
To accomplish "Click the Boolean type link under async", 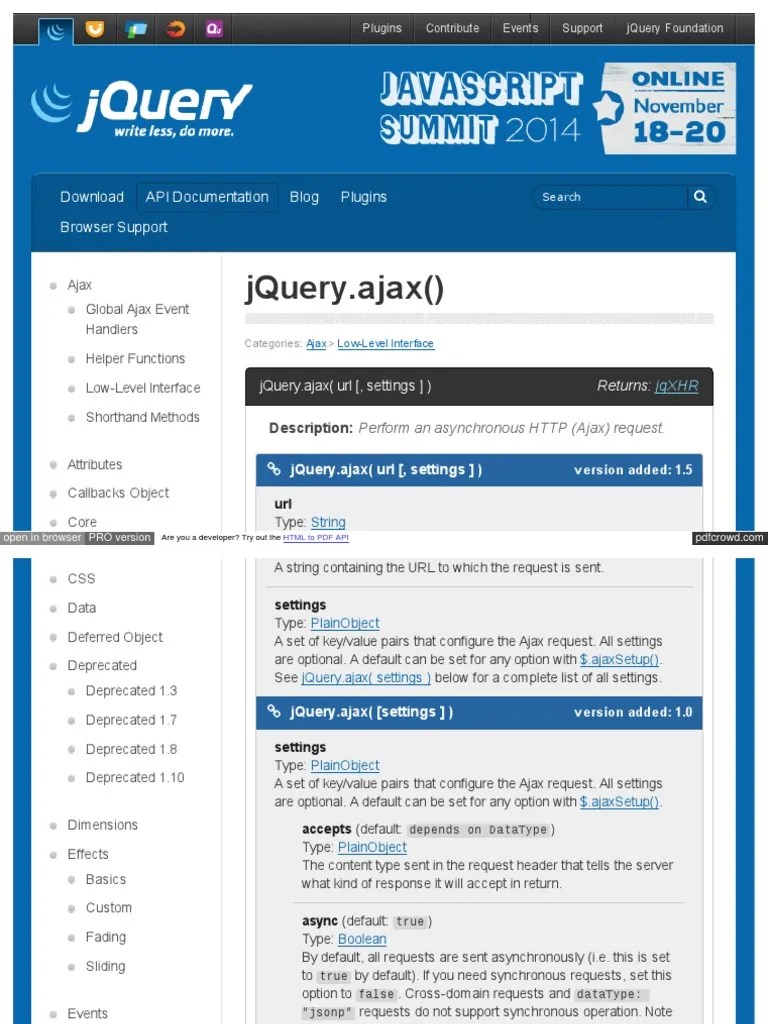I will point(362,939).
